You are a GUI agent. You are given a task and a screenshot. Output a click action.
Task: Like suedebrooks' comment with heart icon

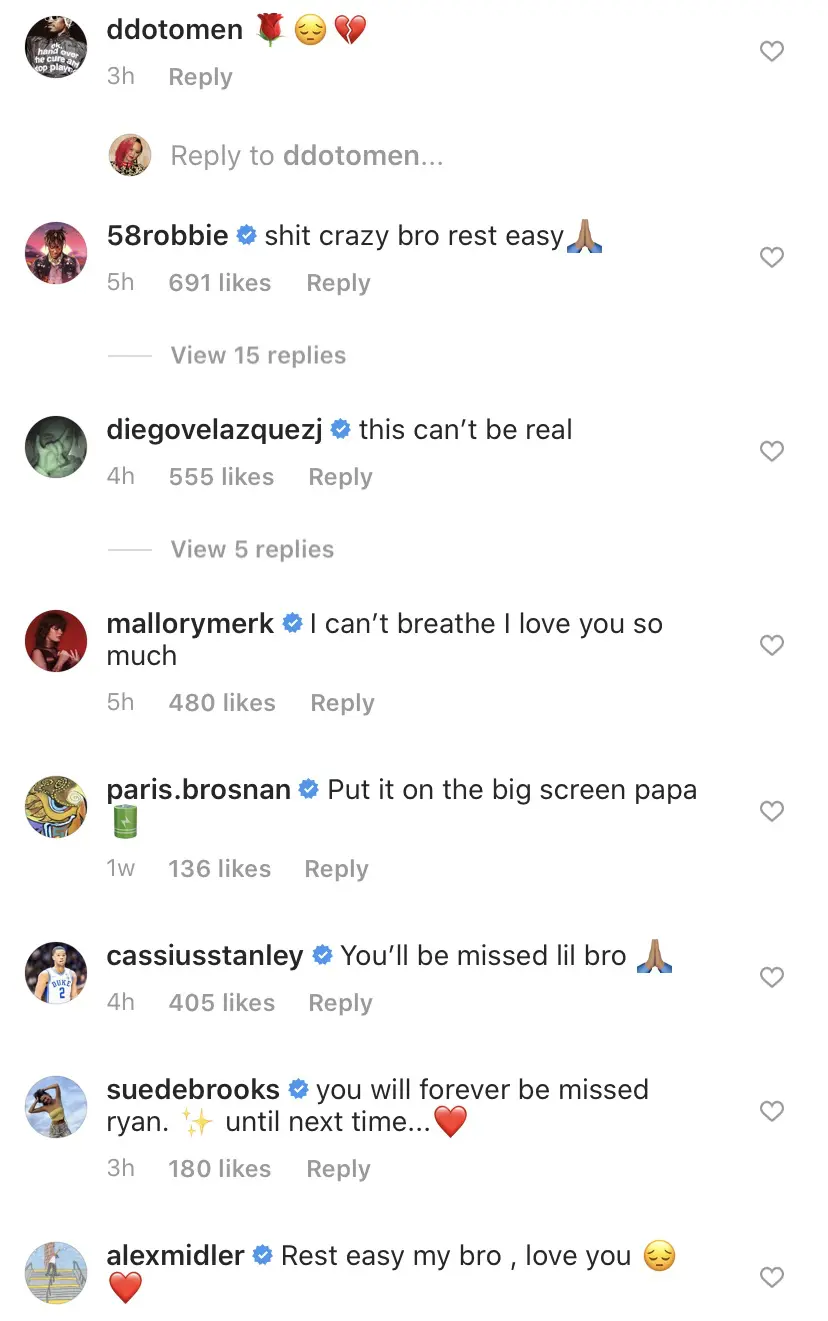[x=772, y=1111]
